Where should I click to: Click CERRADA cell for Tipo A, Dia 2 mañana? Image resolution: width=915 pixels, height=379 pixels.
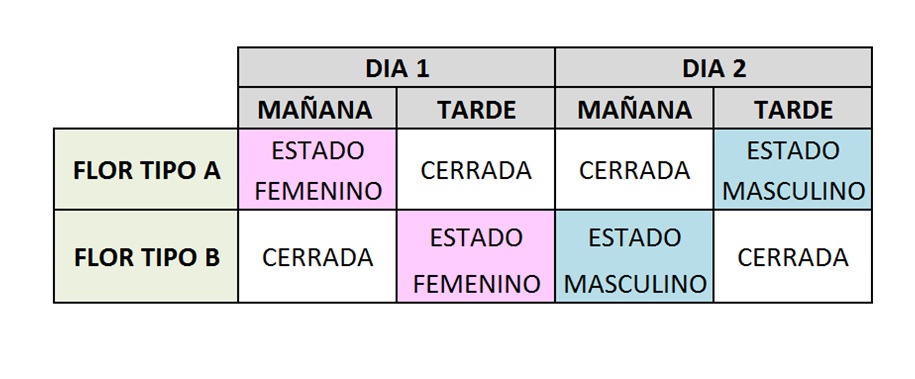[634, 170]
